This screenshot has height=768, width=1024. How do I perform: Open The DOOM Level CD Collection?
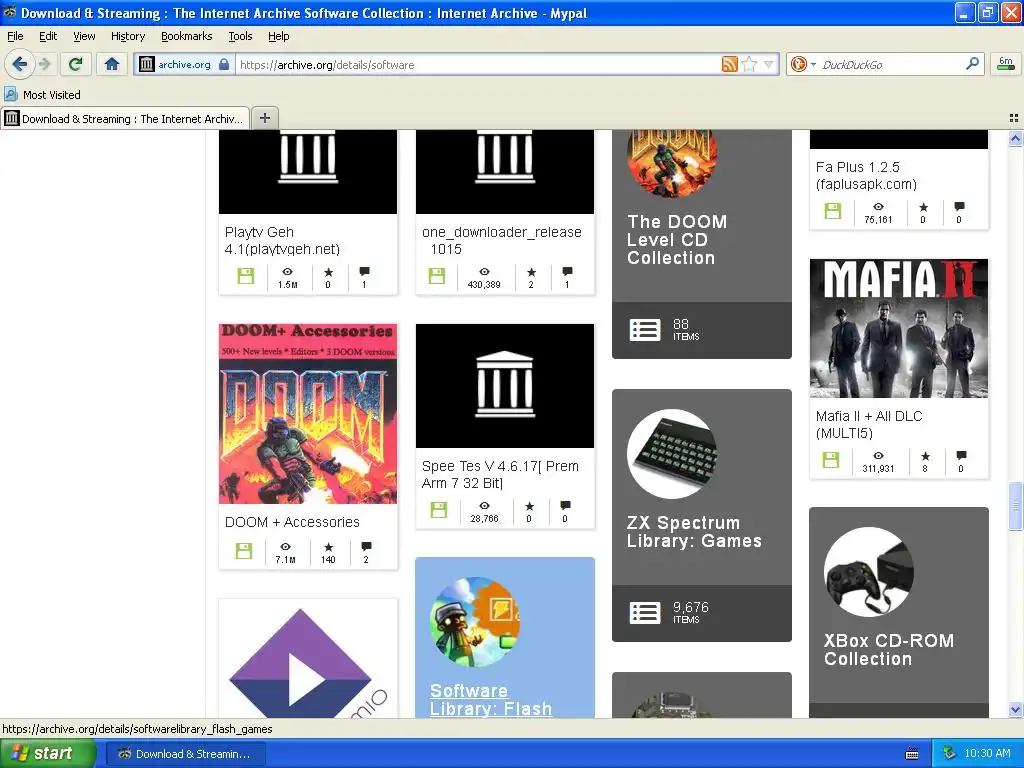pos(677,240)
